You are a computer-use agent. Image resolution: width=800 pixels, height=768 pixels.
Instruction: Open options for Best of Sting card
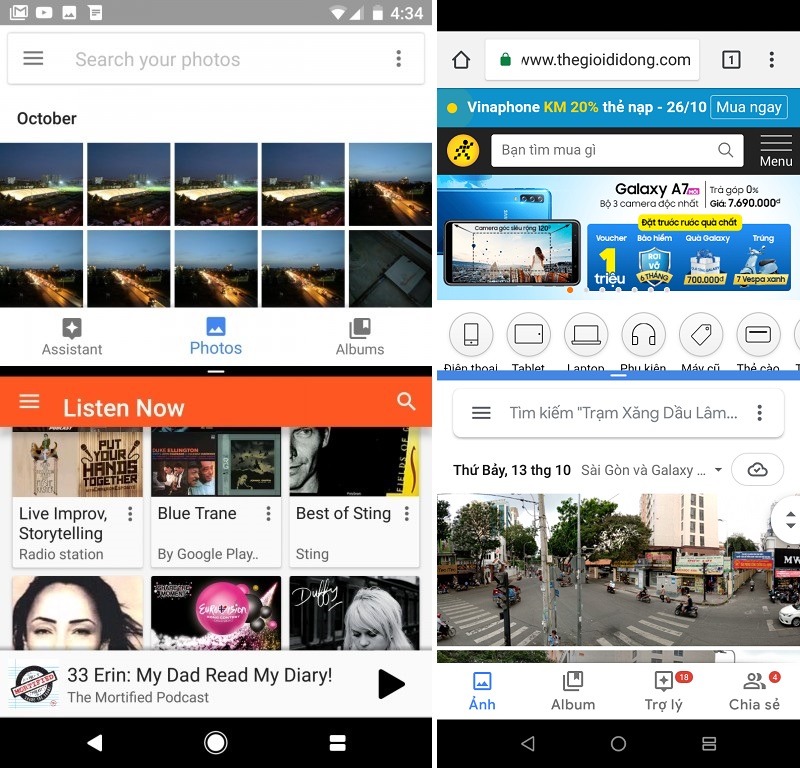pyautogui.click(x=407, y=514)
